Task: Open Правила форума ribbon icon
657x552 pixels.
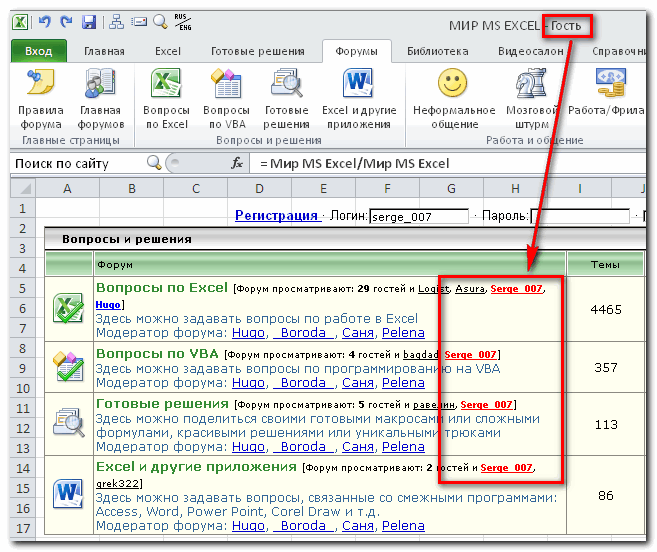Action: pyautogui.click(x=41, y=82)
